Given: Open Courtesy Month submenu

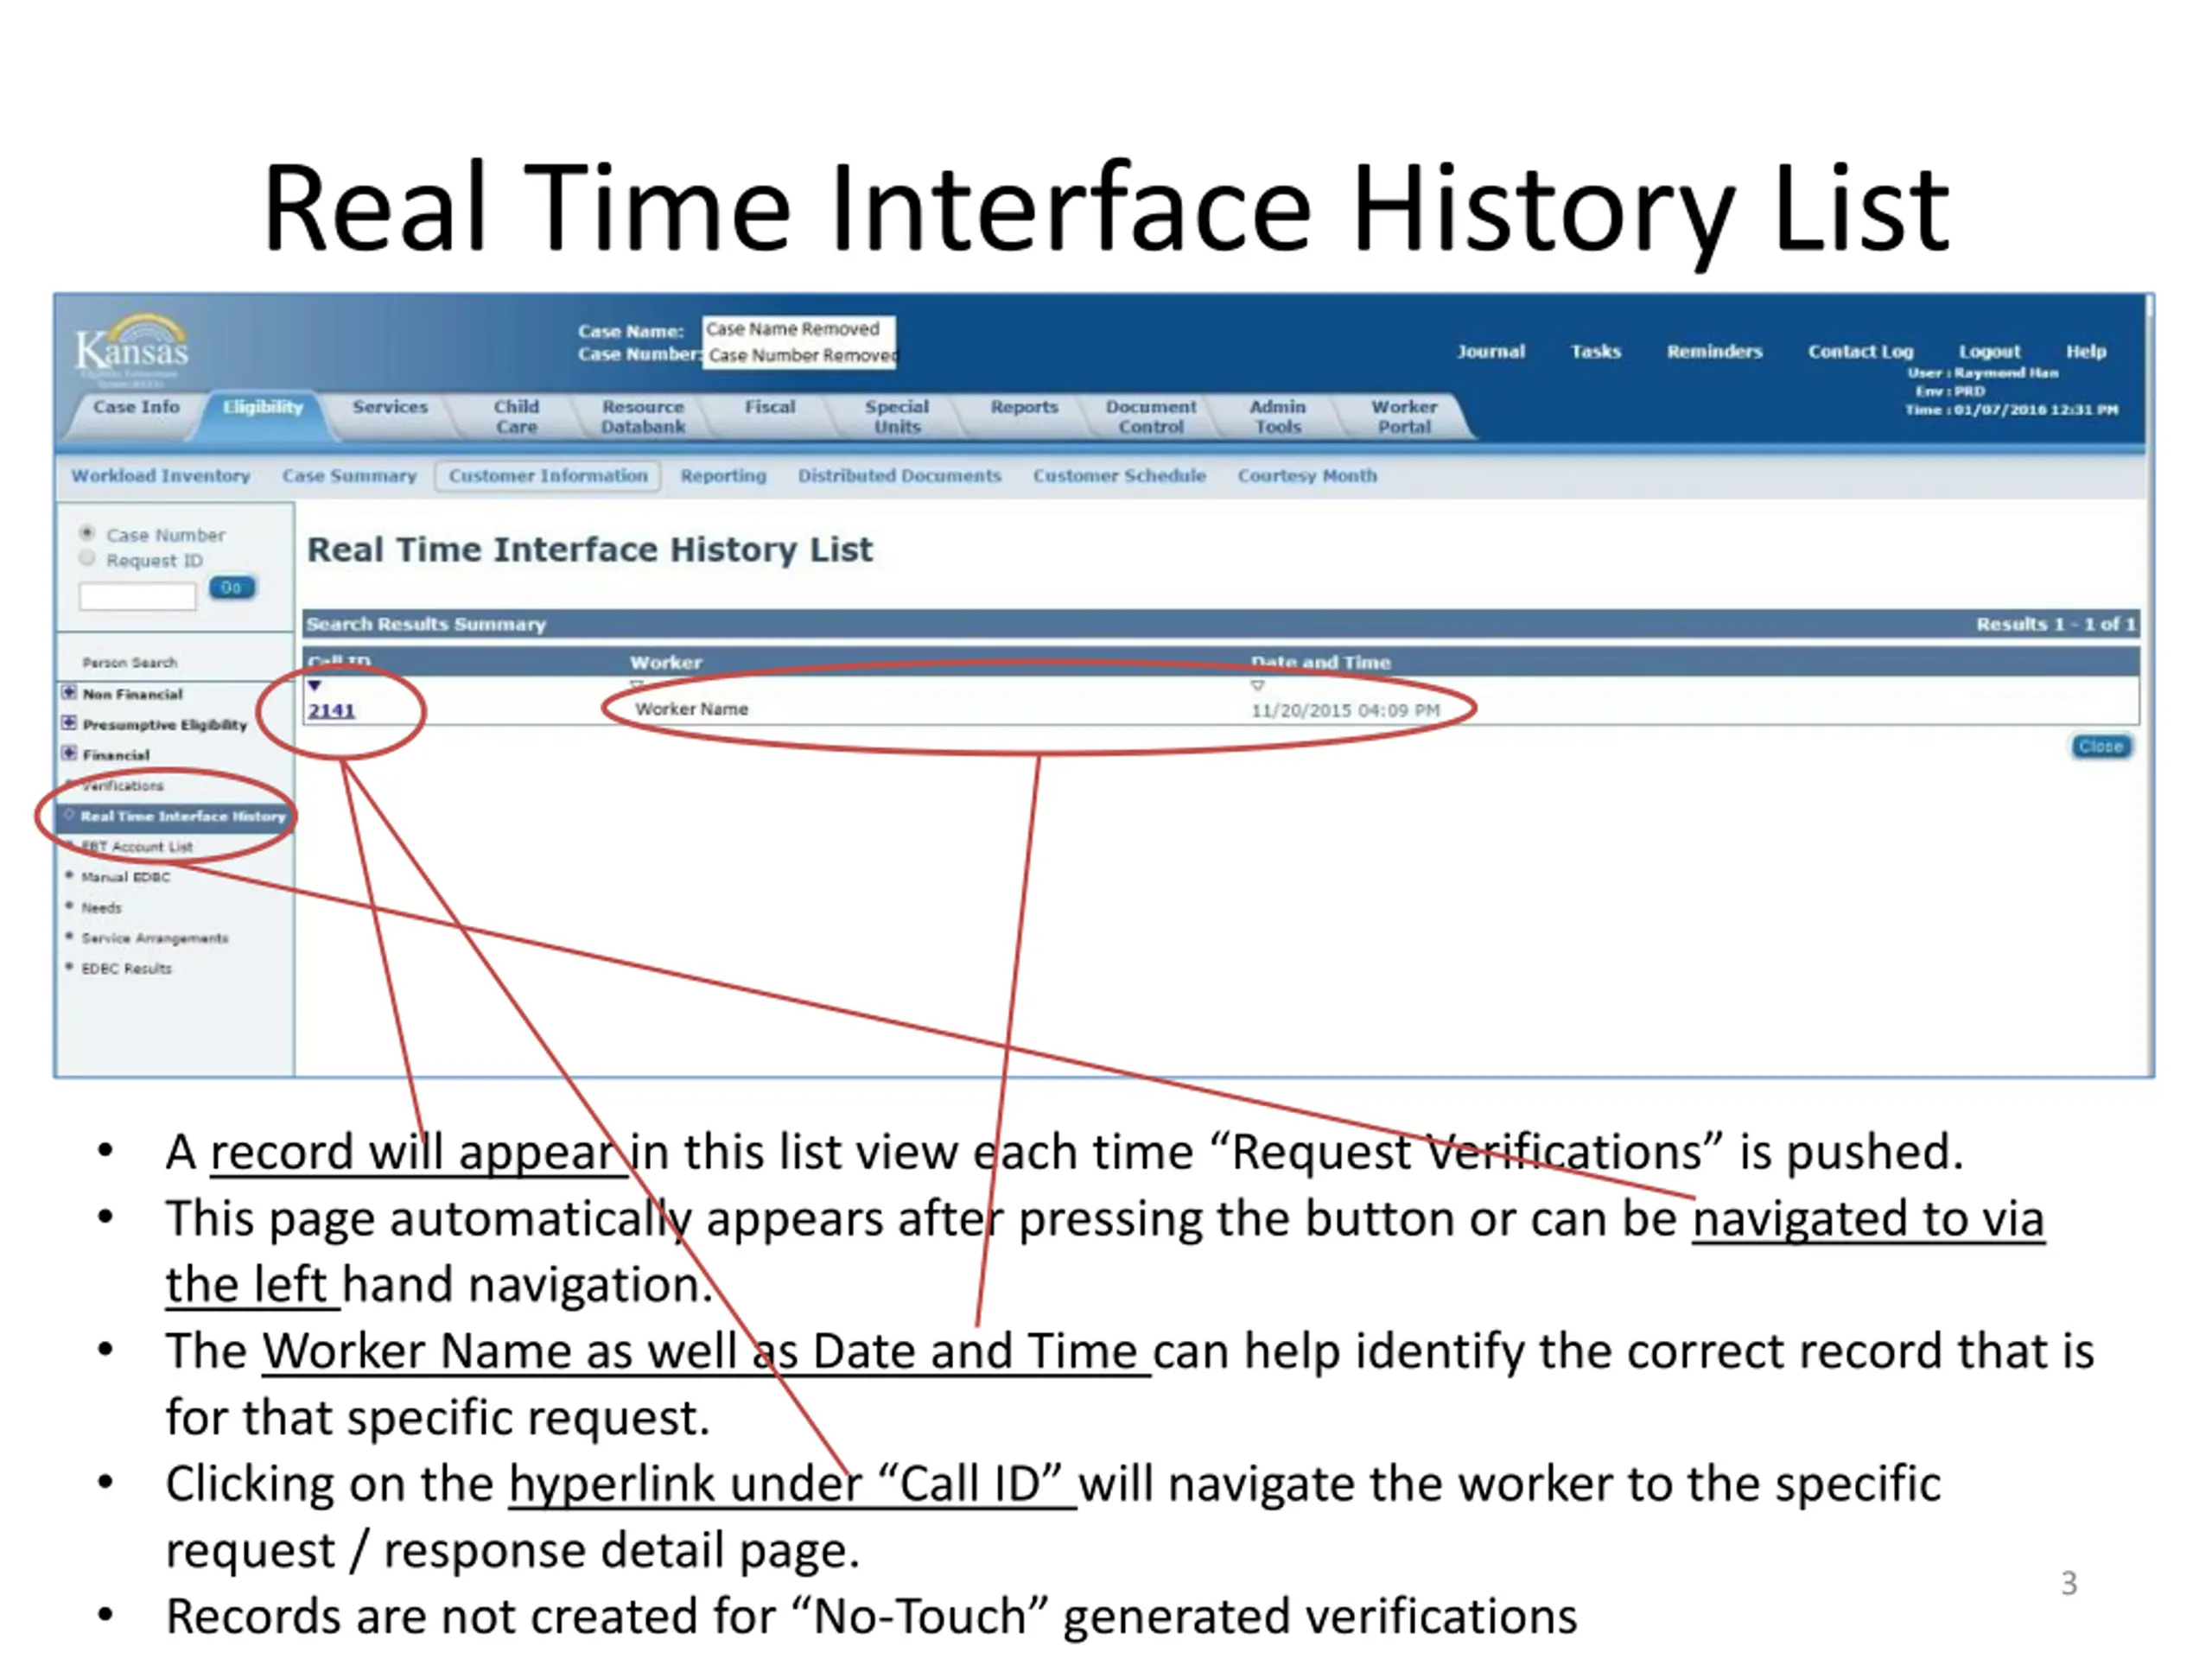Looking at the screenshot, I should (x=1308, y=476).
